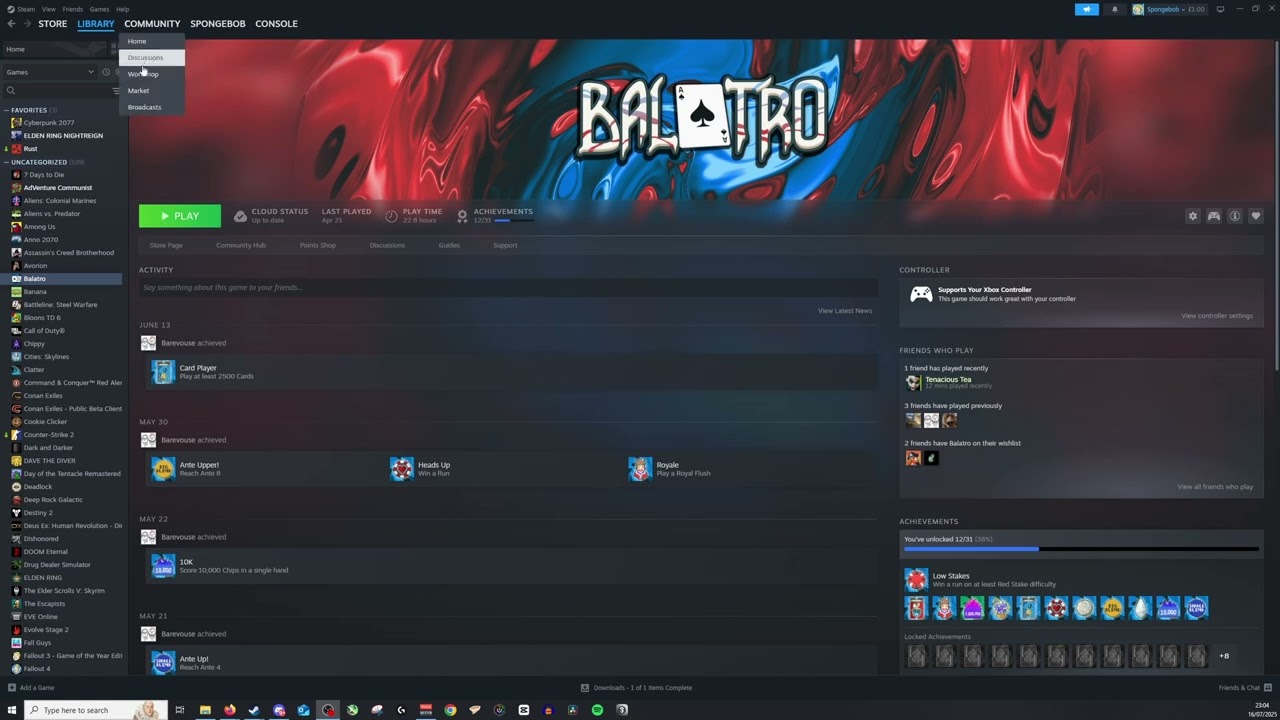Screen dimensions: 1280x720
Task: Open the Guides link
Action: 449,245
